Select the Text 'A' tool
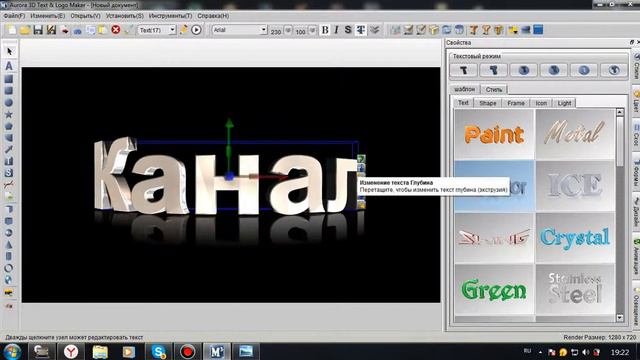 9,65
